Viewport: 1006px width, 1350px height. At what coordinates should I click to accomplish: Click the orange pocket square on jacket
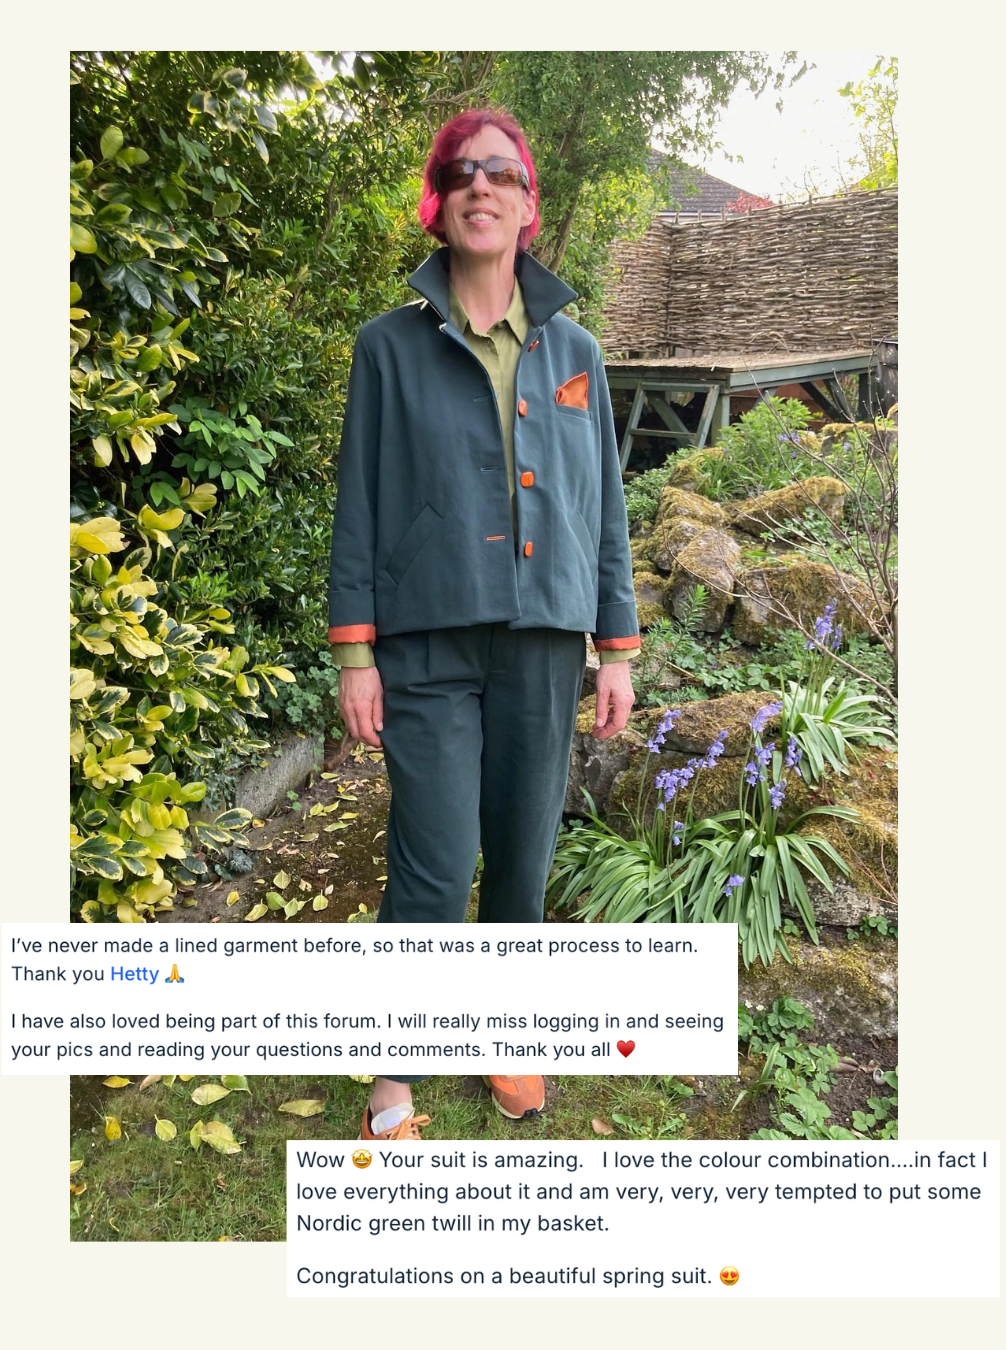[x=572, y=391]
